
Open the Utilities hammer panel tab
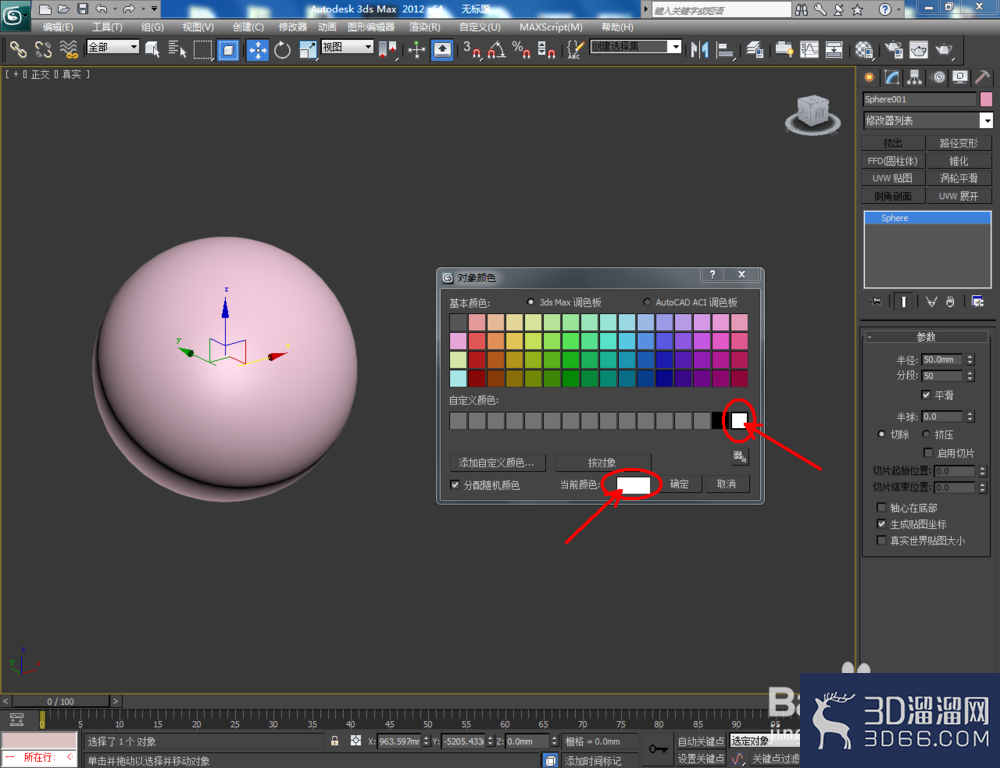coord(983,78)
